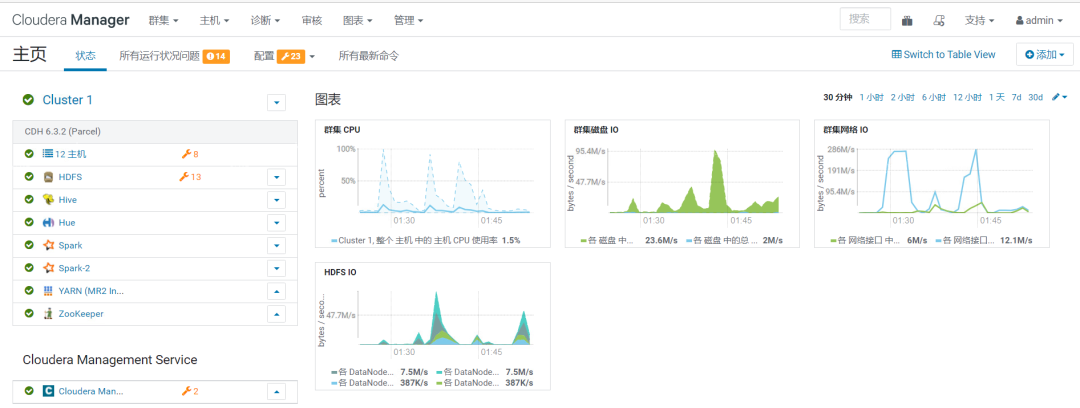Toggle the Cloudera Management Service actions menu
The image size is (1080, 408).
coord(276,391)
